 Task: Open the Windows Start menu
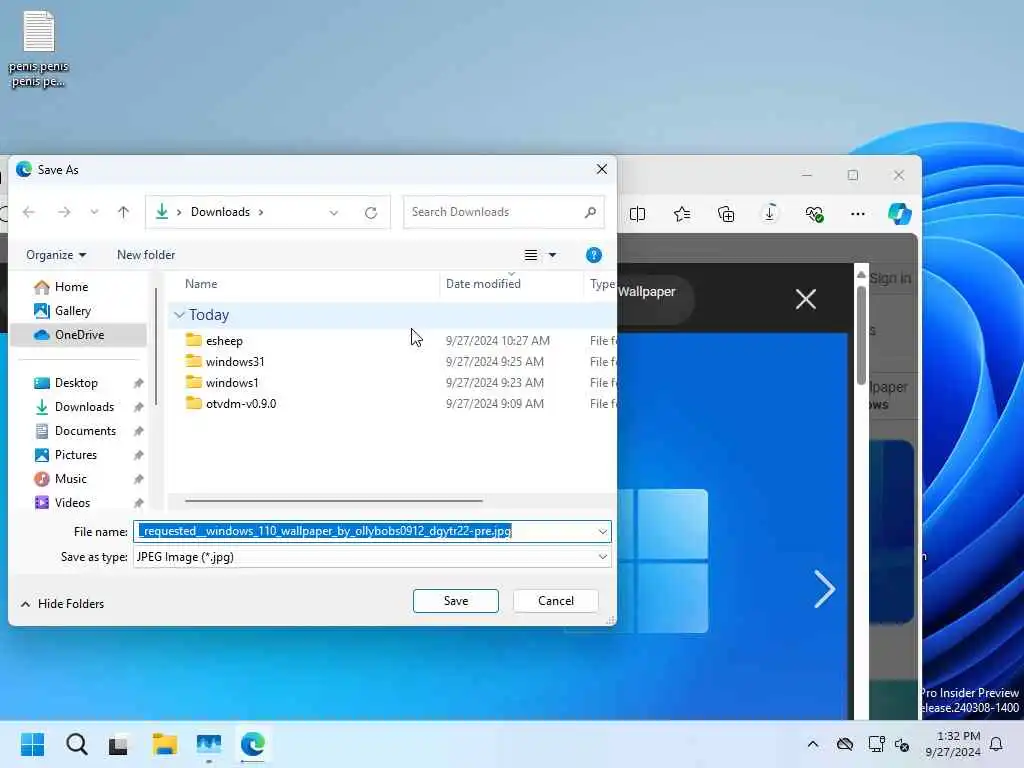coord(33,744)
